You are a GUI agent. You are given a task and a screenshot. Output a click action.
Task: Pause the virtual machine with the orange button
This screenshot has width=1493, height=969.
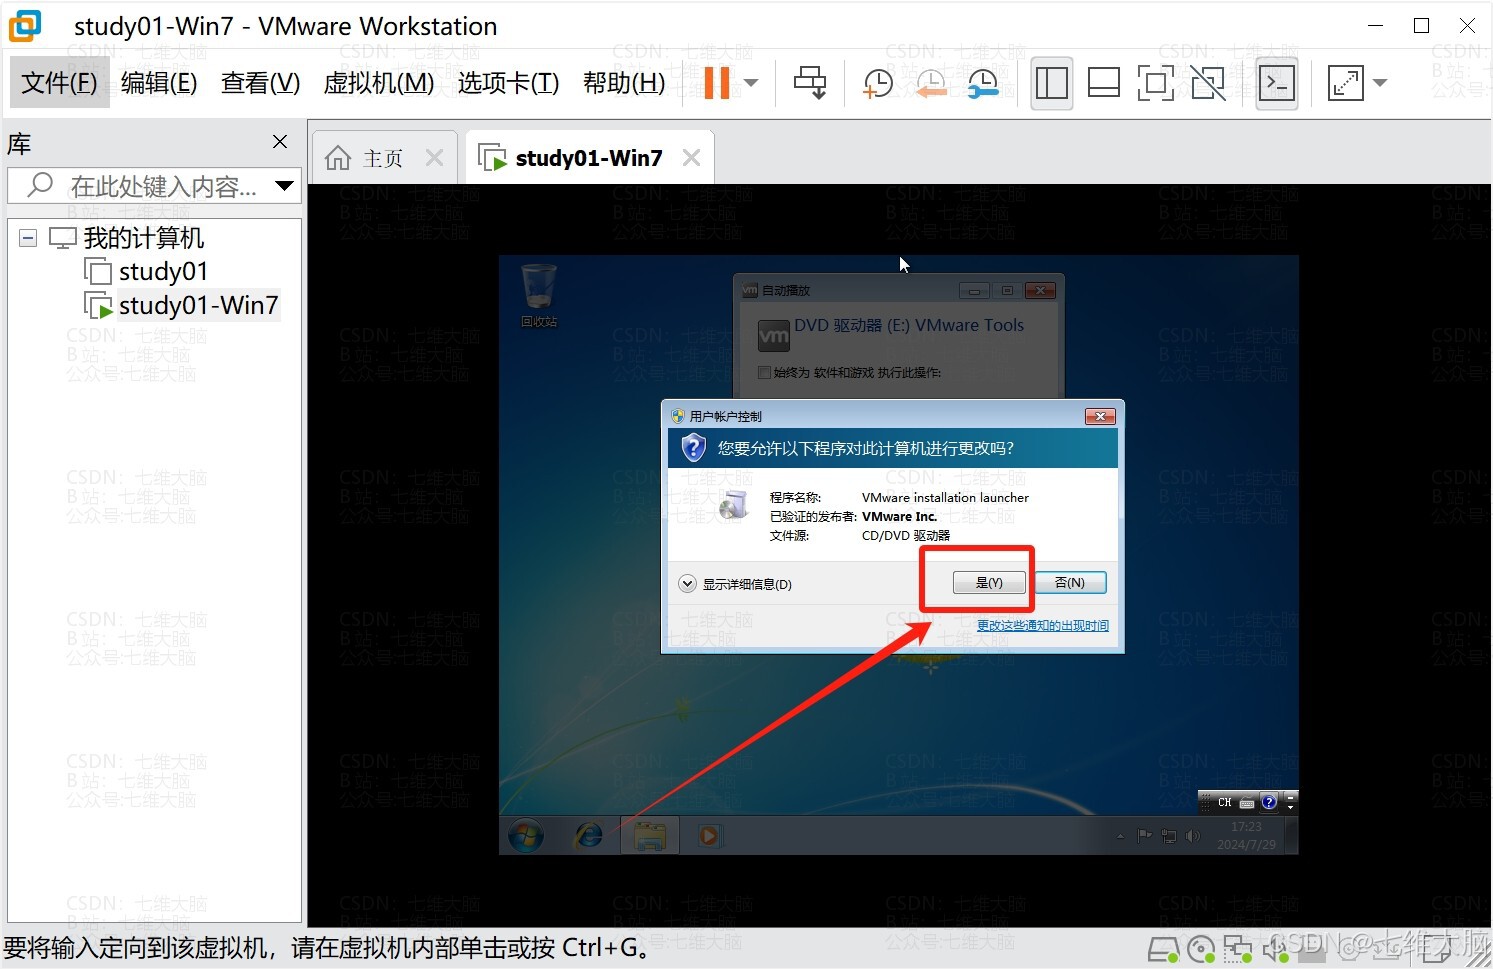717,82
